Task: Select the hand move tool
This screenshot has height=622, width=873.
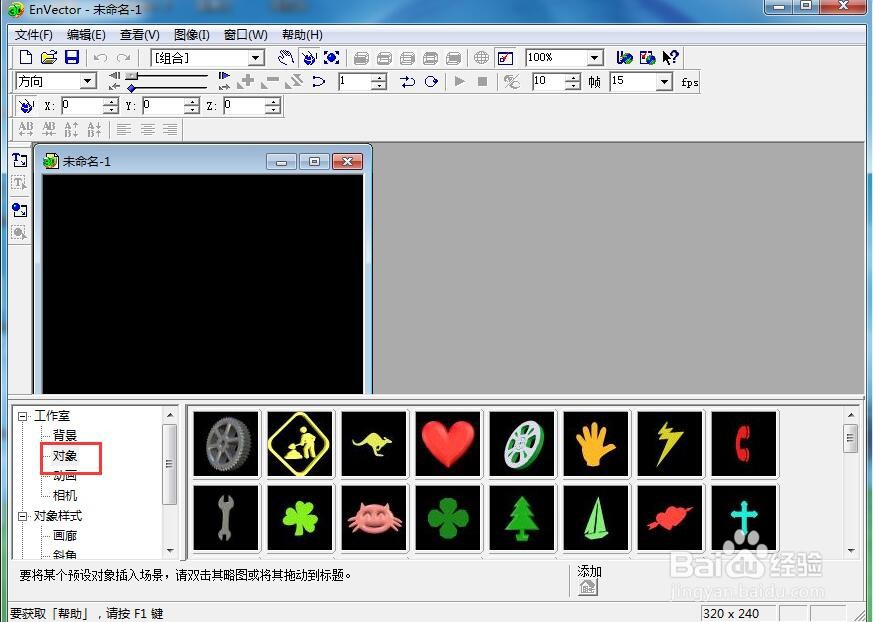Action: coord(286,57)
